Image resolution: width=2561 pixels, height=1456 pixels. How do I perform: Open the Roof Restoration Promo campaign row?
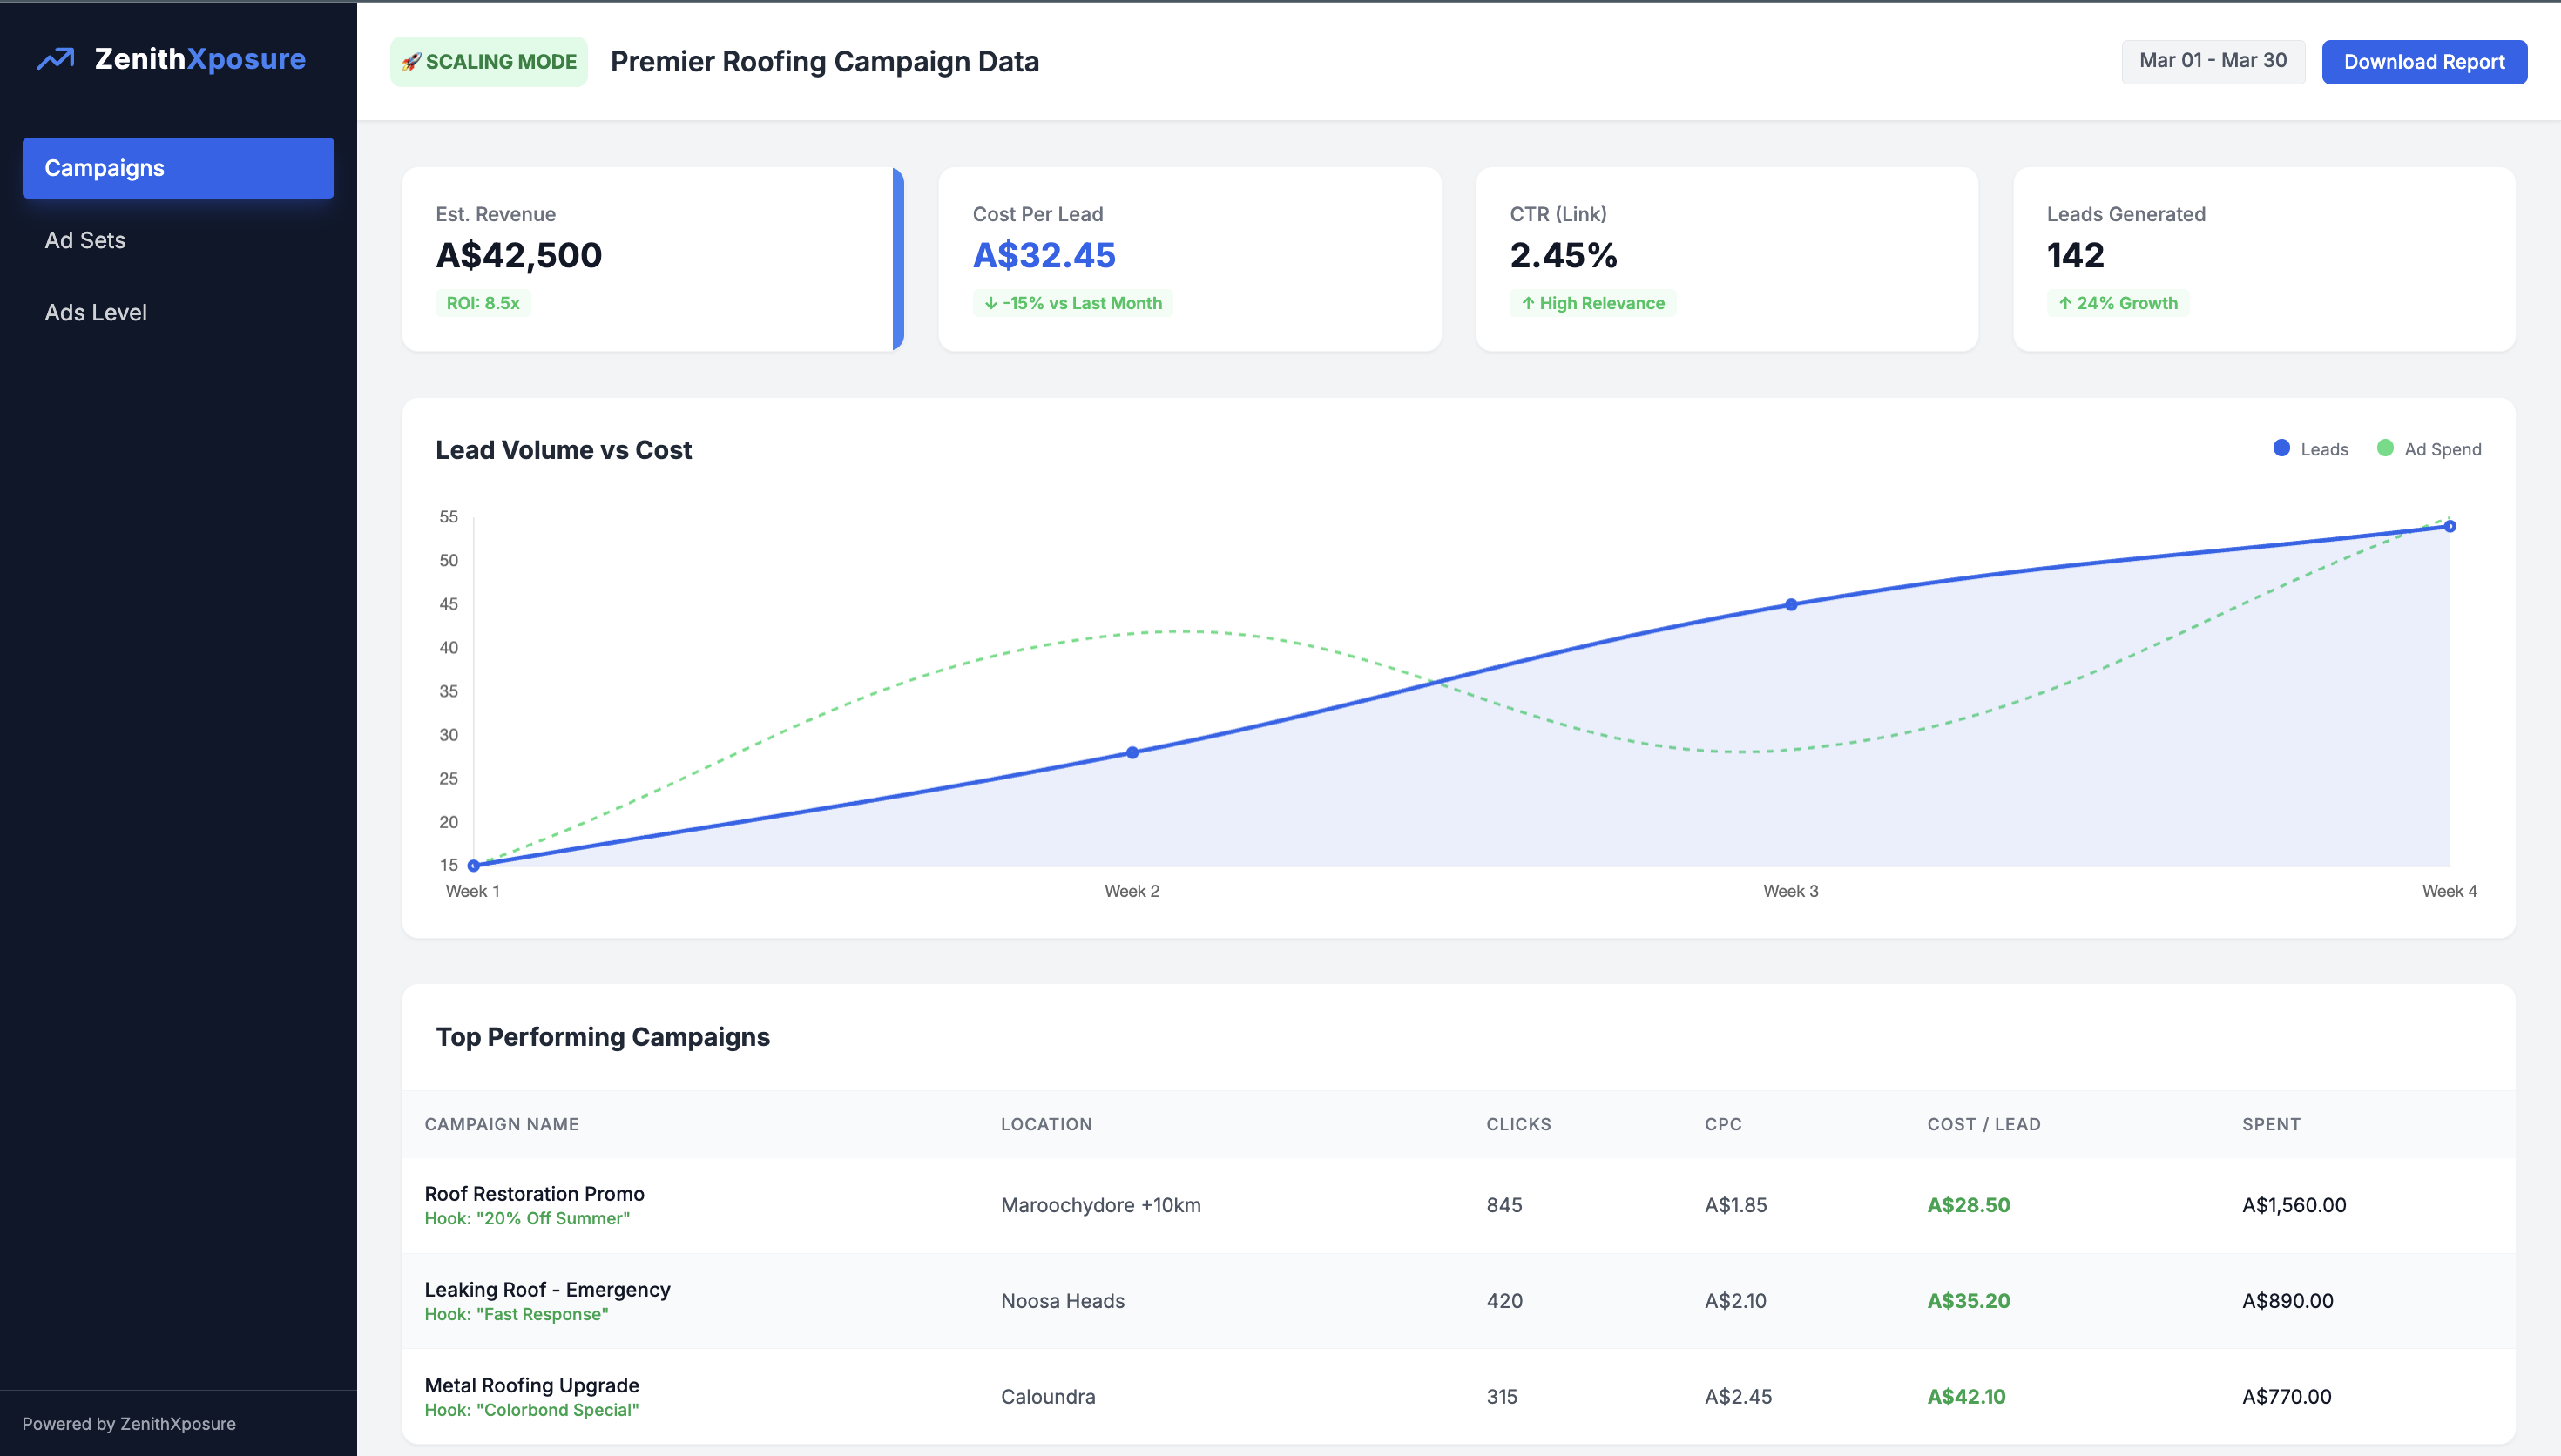[534, 1194]
